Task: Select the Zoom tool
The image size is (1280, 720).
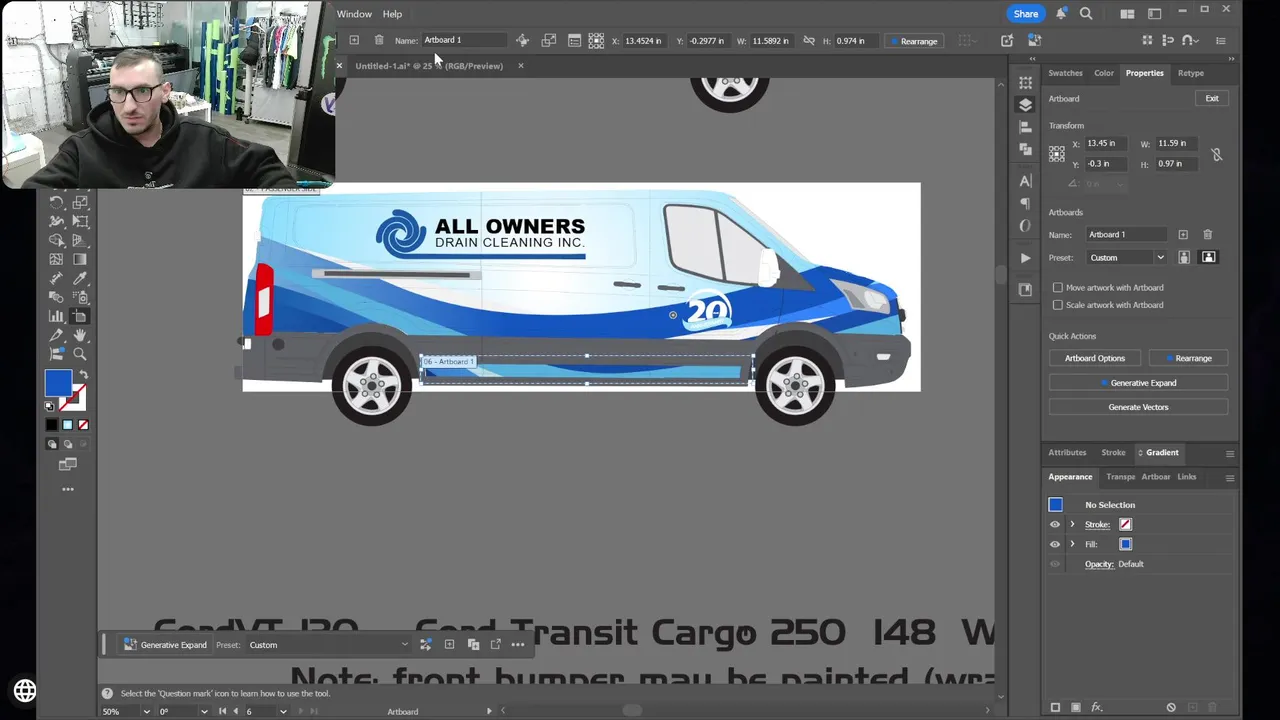Action: coord(80,354)
